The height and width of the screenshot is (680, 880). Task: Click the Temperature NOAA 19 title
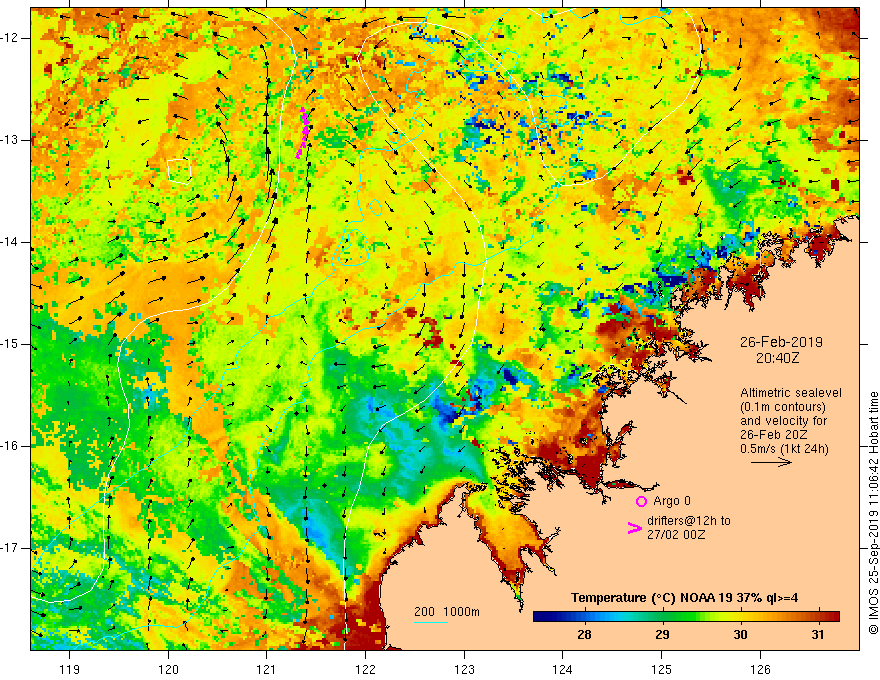tap(684, 598)
